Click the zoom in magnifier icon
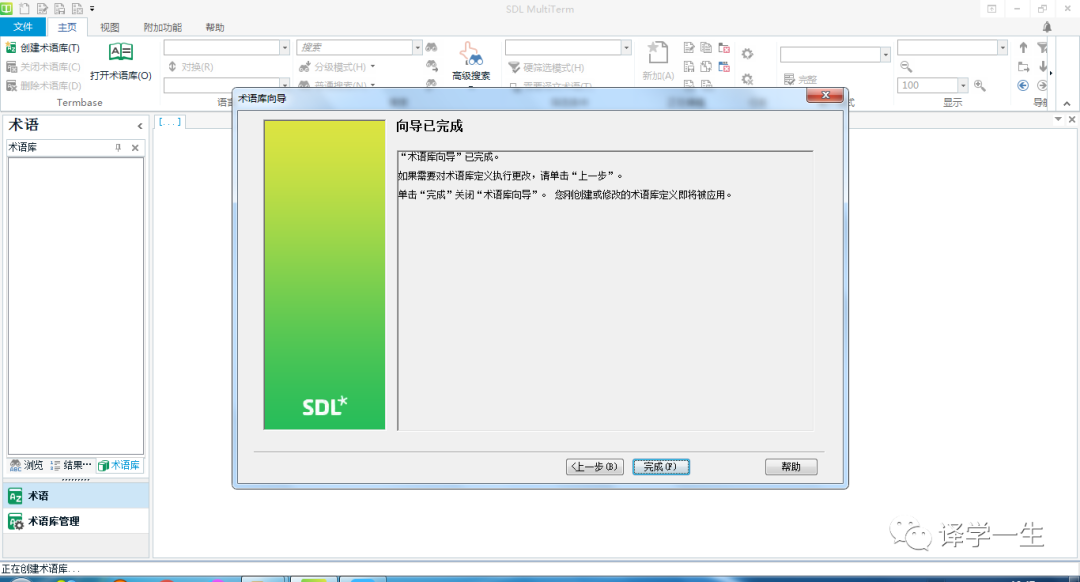Image resolution: width=1080 pixels, height=582 pixels. (x=979, y=85)
